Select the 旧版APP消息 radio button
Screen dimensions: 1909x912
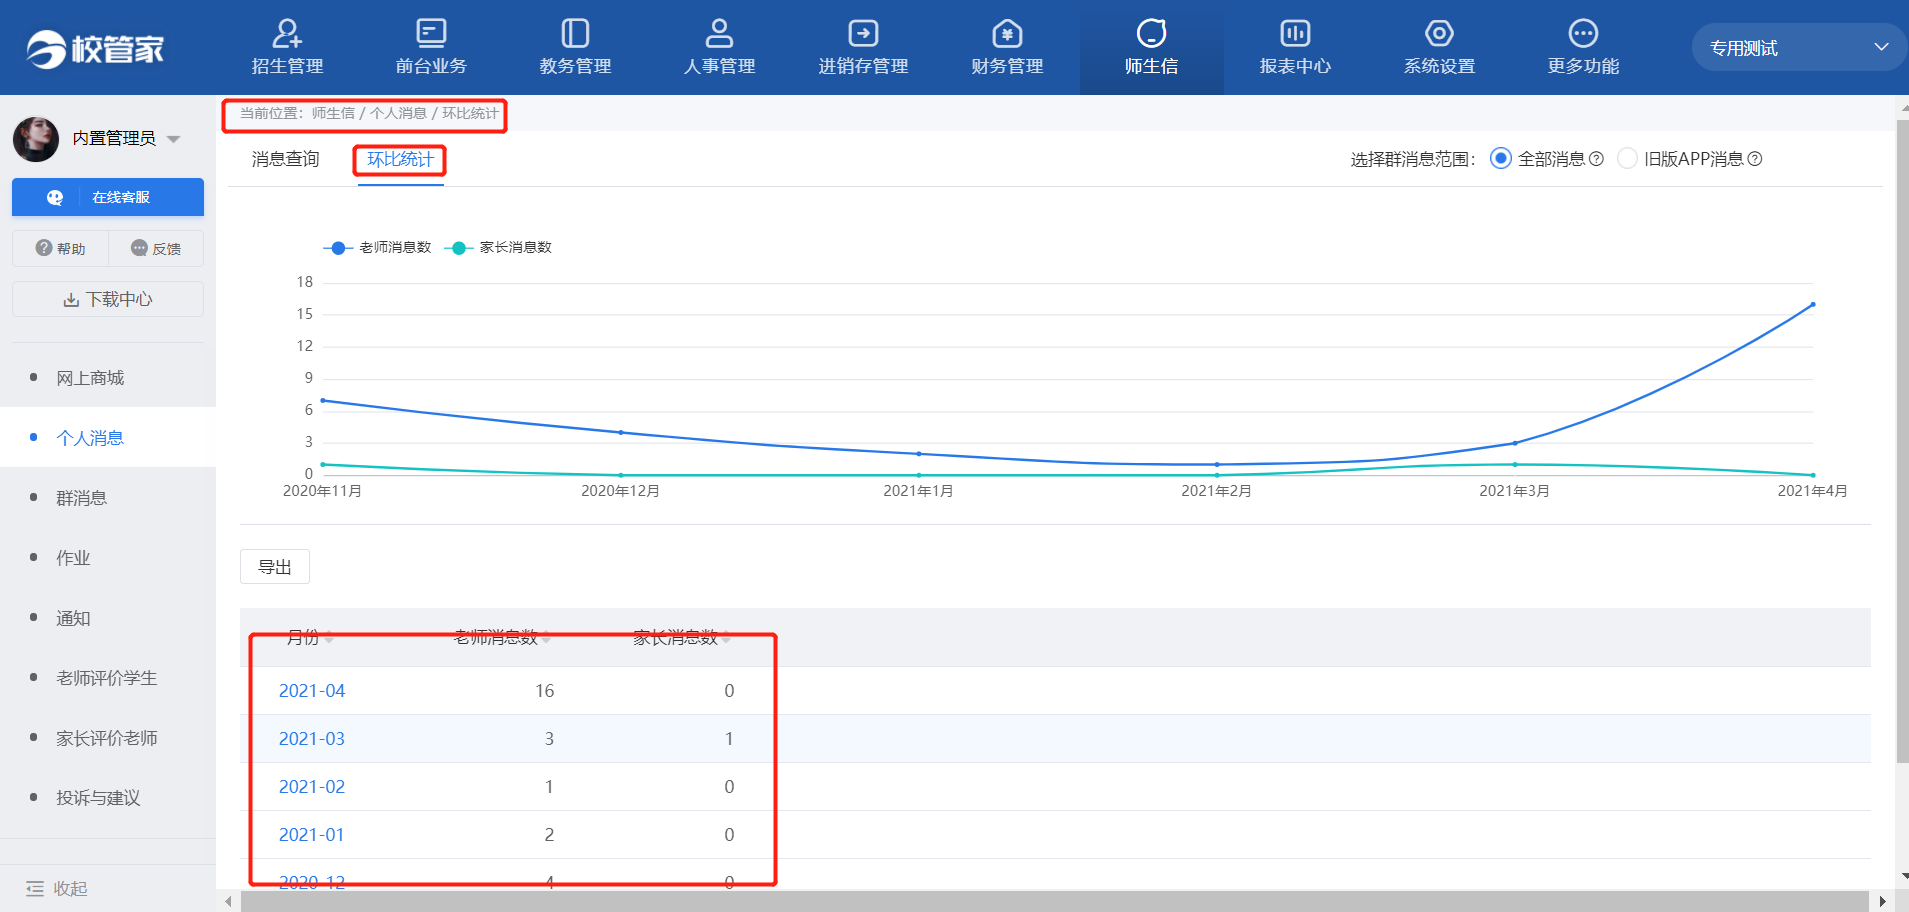tap(1627, 158)
